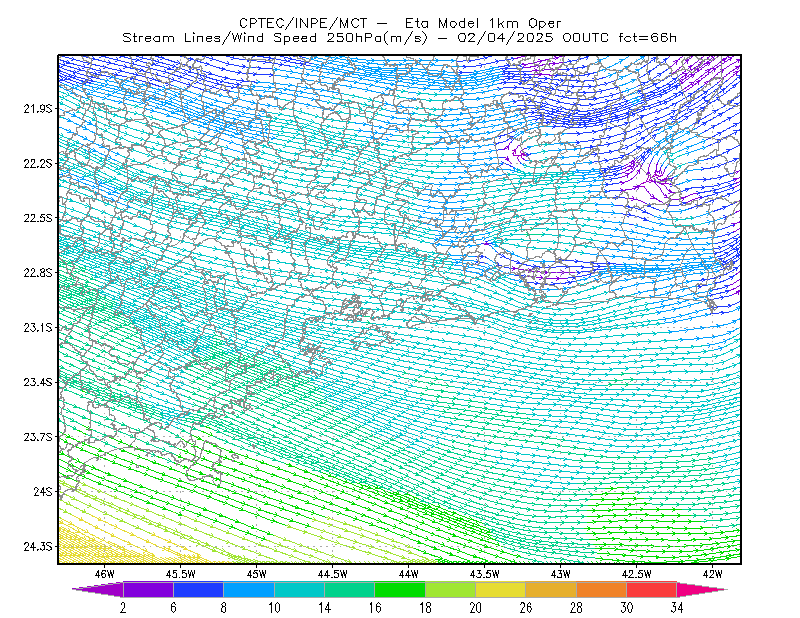The width and height of the screenshot is (800, 618).
Task: Select the yellow 20–26 colorbar segment
Action: click(x=501, y=589)
